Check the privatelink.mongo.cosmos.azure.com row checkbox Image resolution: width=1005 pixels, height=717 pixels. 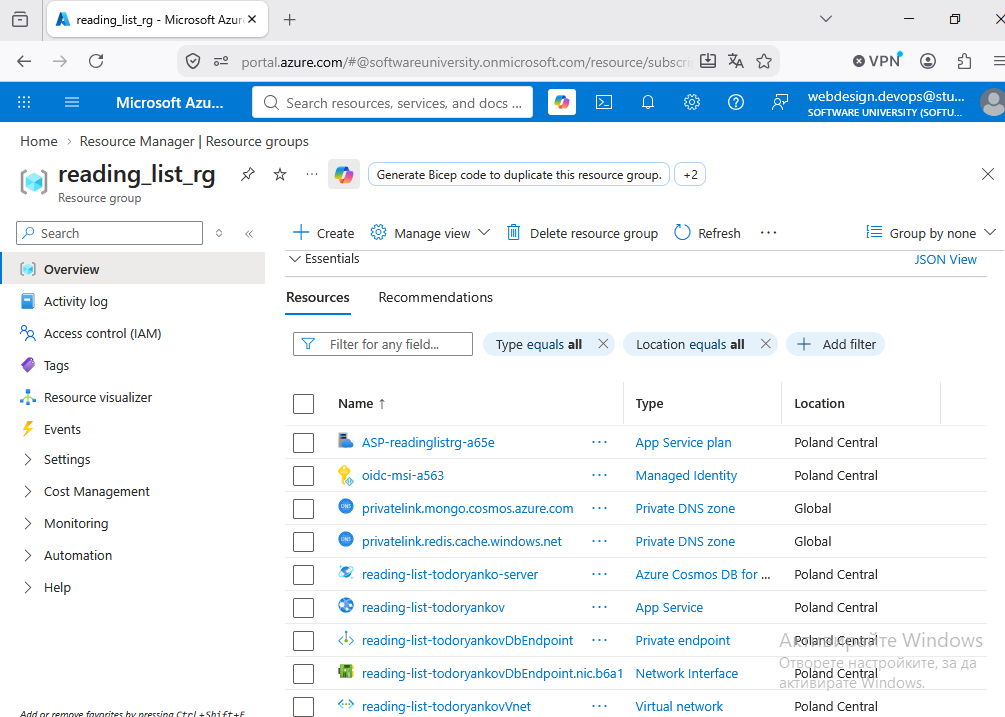303,509
